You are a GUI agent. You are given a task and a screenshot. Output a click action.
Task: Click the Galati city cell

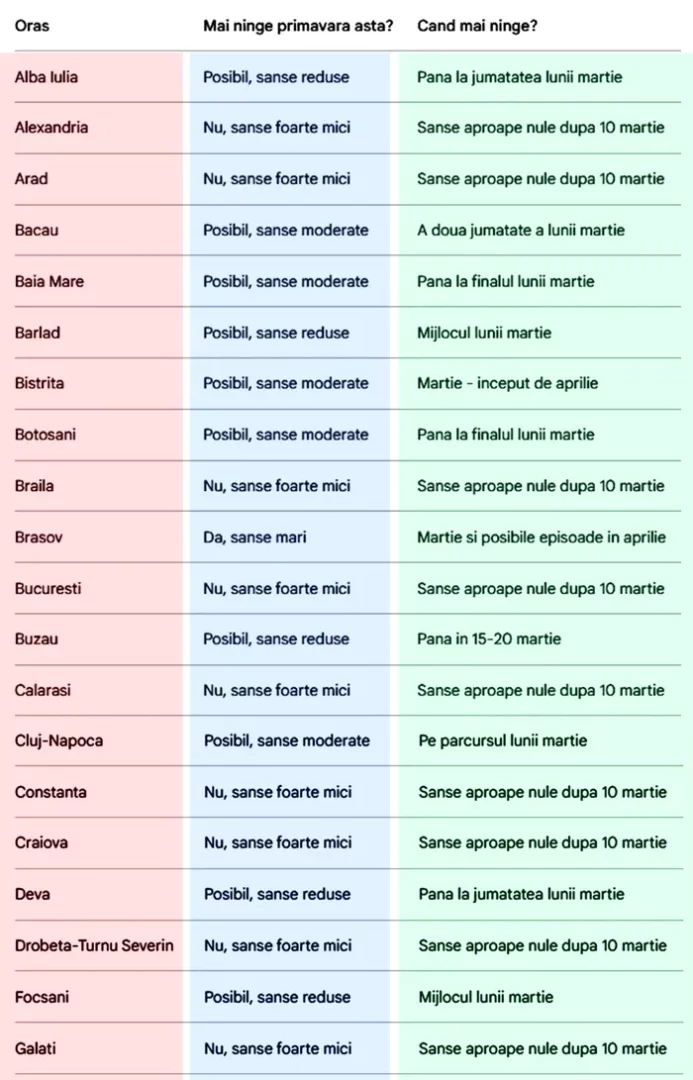(x=36, y=1048)
